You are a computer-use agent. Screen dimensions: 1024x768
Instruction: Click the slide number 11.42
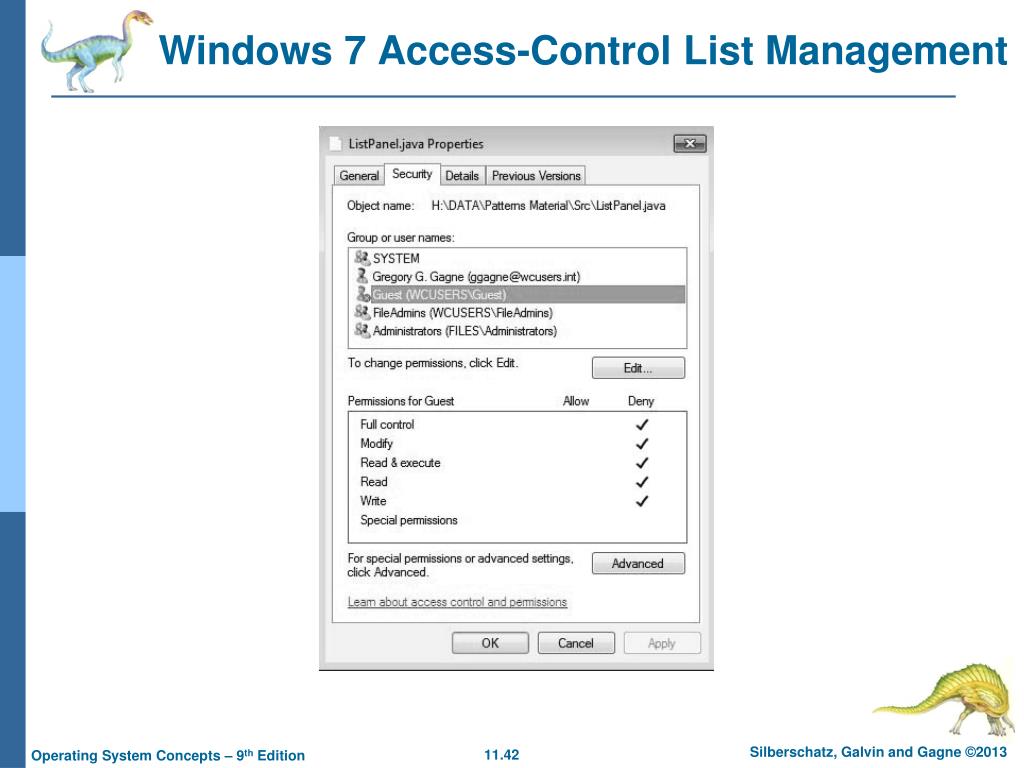(502, 755)
